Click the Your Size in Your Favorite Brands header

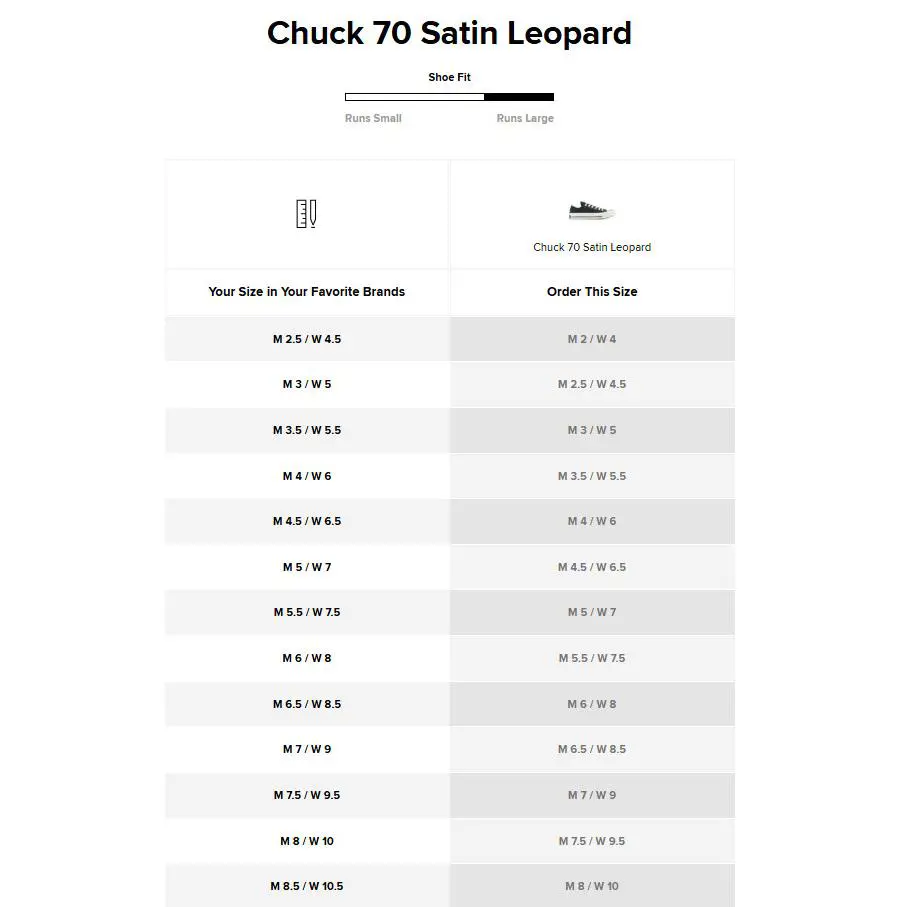click(307, 292)
